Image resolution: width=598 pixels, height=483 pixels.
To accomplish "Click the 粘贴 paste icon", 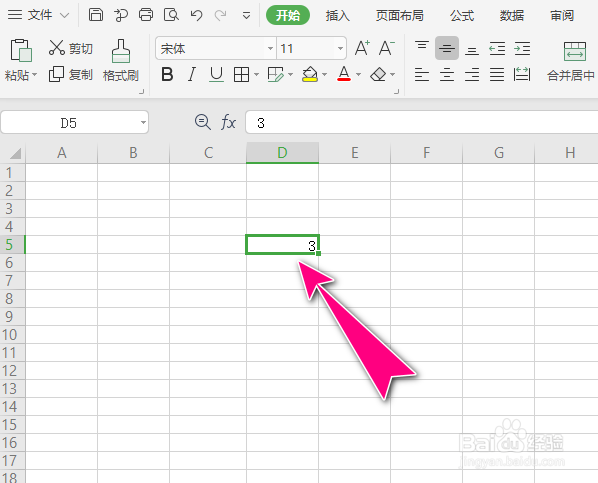I will pyautogui.click(x=21, y=50).
